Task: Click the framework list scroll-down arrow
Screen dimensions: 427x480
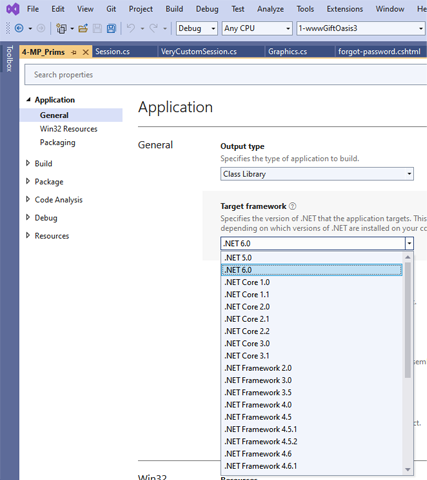Action: [408, 469]
